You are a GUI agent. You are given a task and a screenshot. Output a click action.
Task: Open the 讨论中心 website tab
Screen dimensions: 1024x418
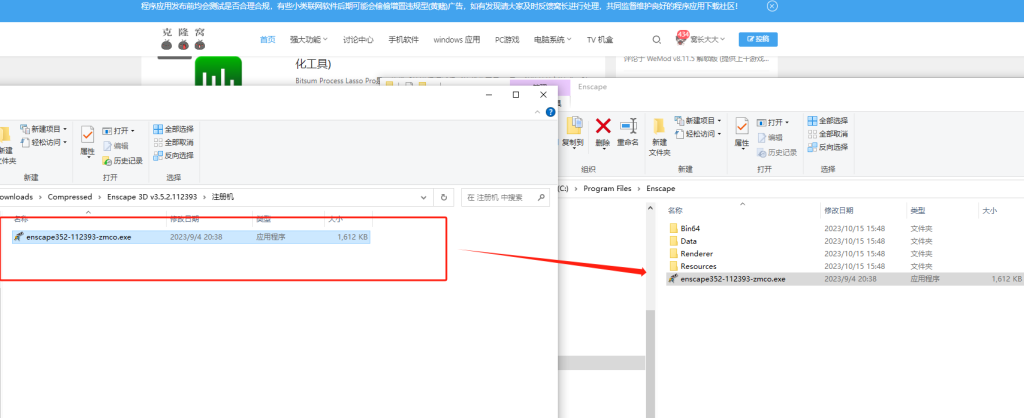pyautogui.click(x=358, y=40)
